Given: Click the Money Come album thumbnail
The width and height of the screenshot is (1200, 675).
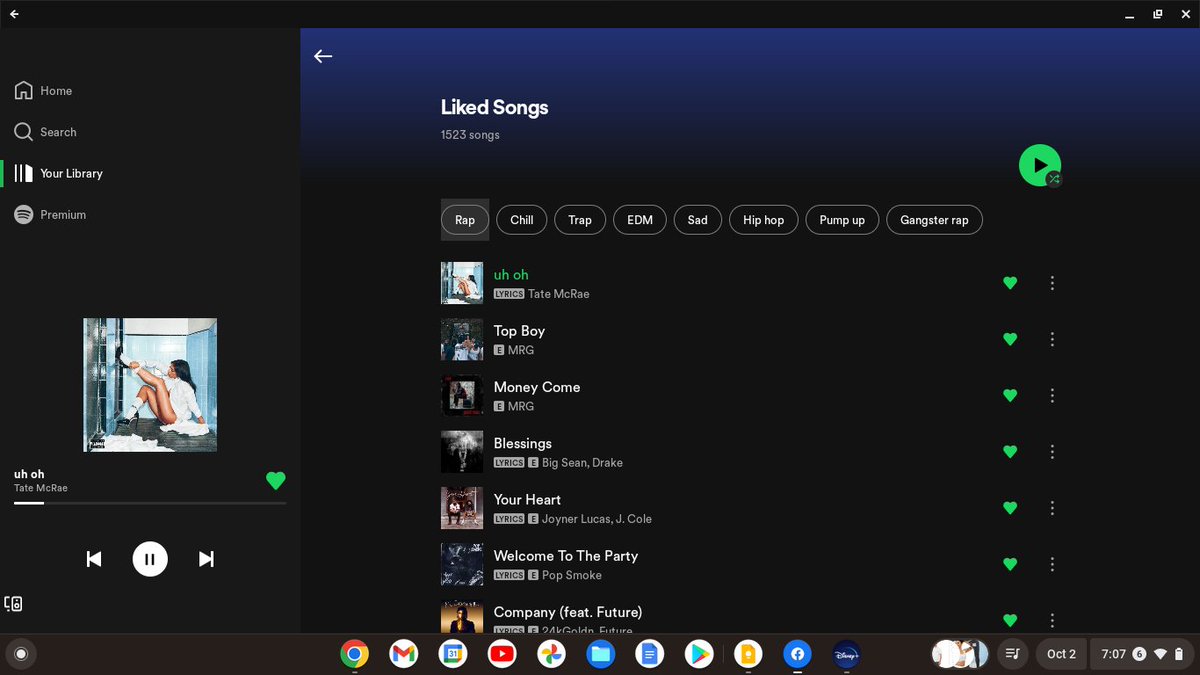Looking at the screenshot, I should coord(462,395).
